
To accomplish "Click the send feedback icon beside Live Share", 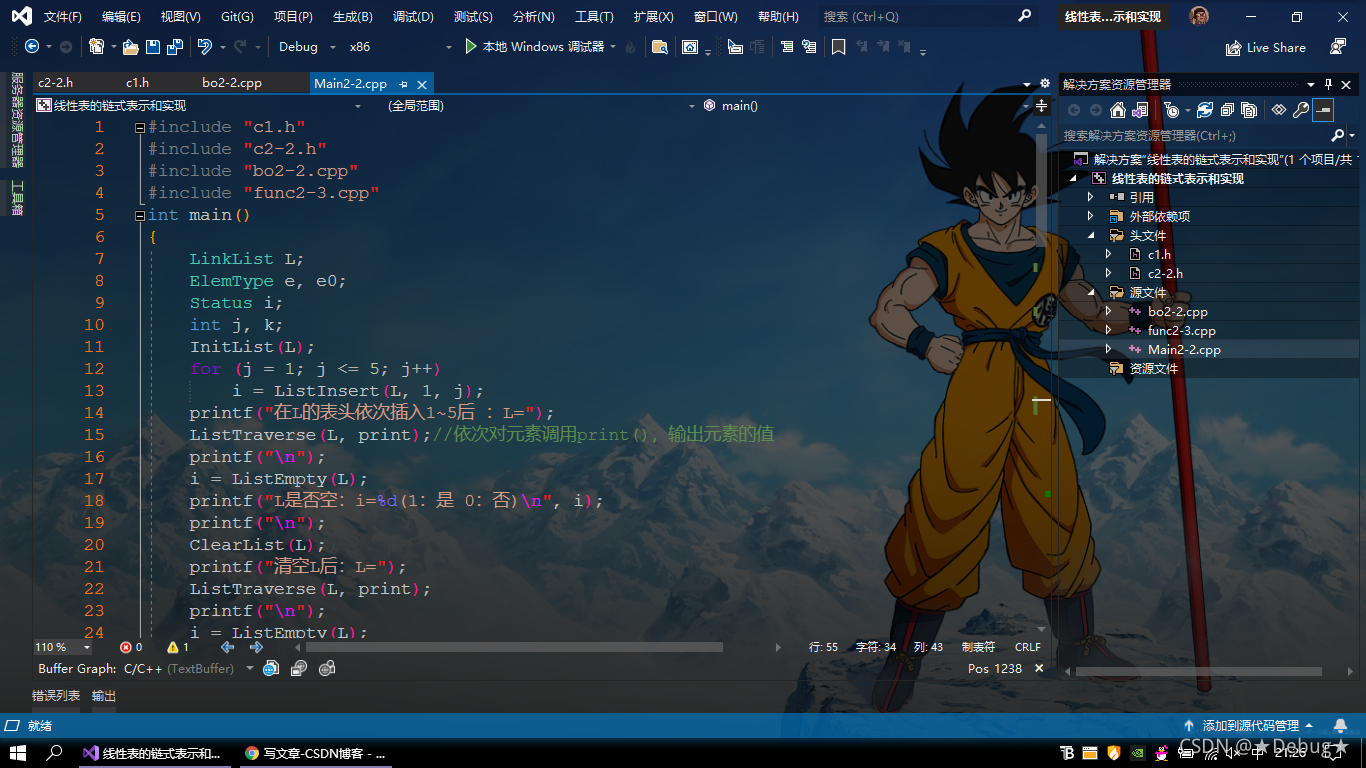I will [1338, 47].
